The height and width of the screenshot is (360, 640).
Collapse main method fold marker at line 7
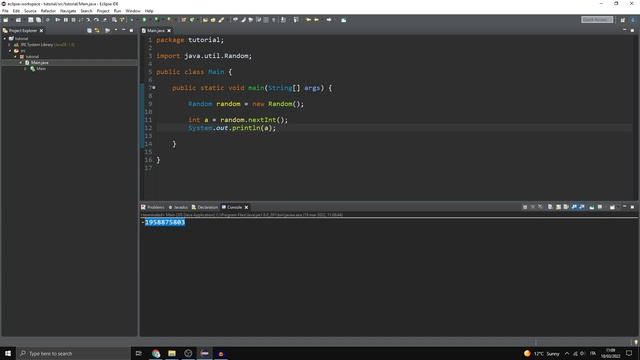tap(154, 88)
